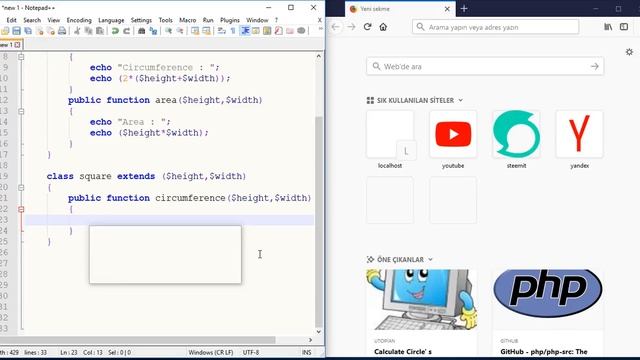Open the Edit menu
The image size is (640, 360).
(x=11, y=20)
